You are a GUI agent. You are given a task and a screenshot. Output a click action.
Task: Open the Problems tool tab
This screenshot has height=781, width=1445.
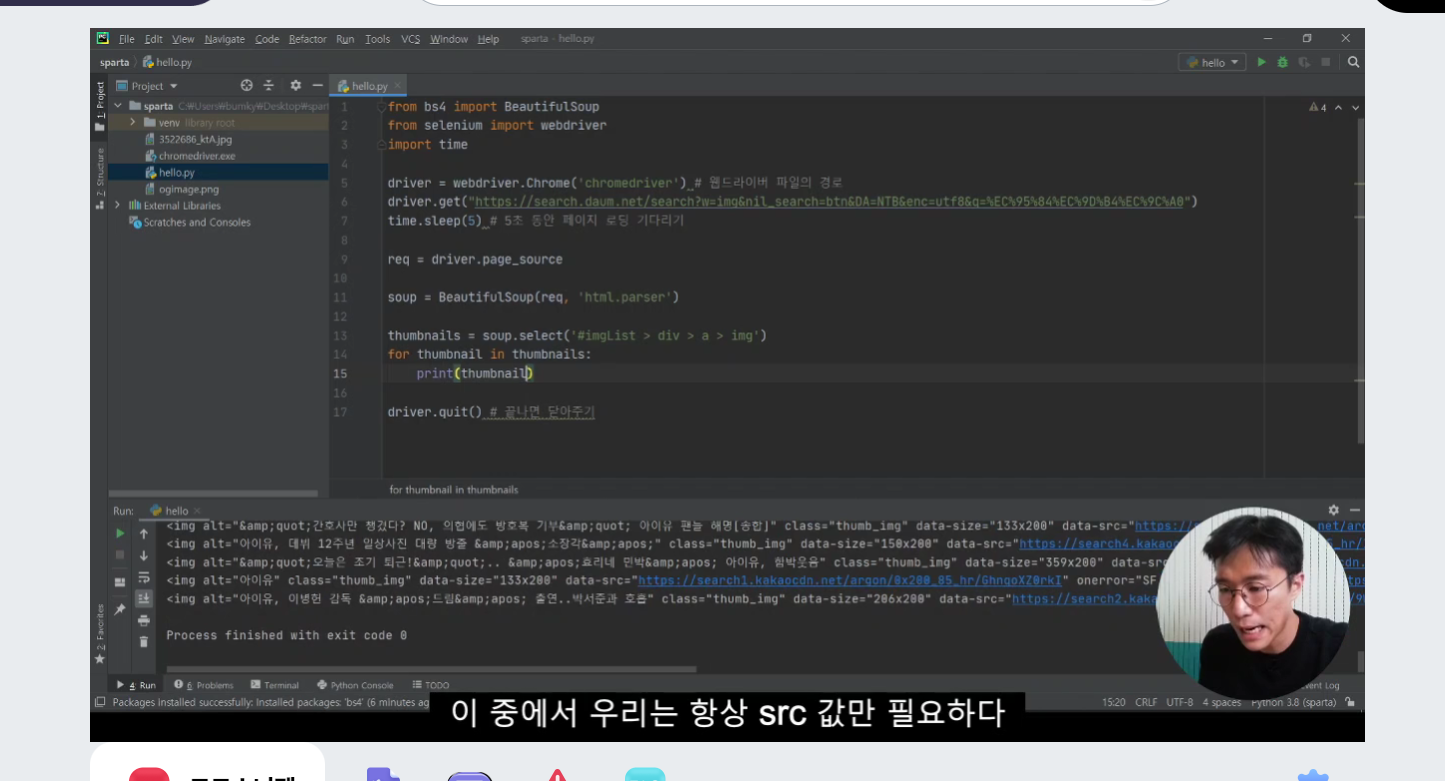coord(203,685)
